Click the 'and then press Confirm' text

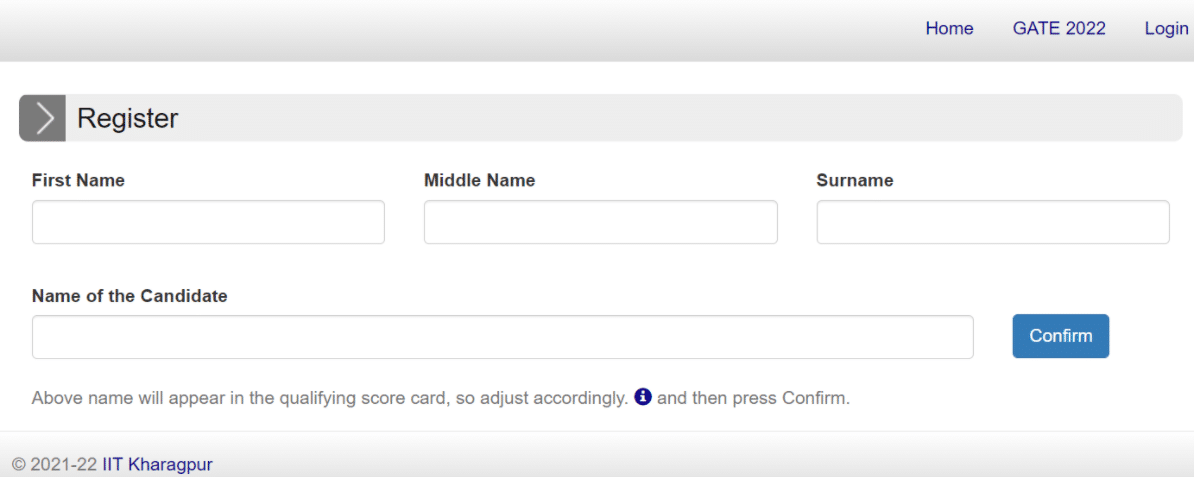coord(753,398)
